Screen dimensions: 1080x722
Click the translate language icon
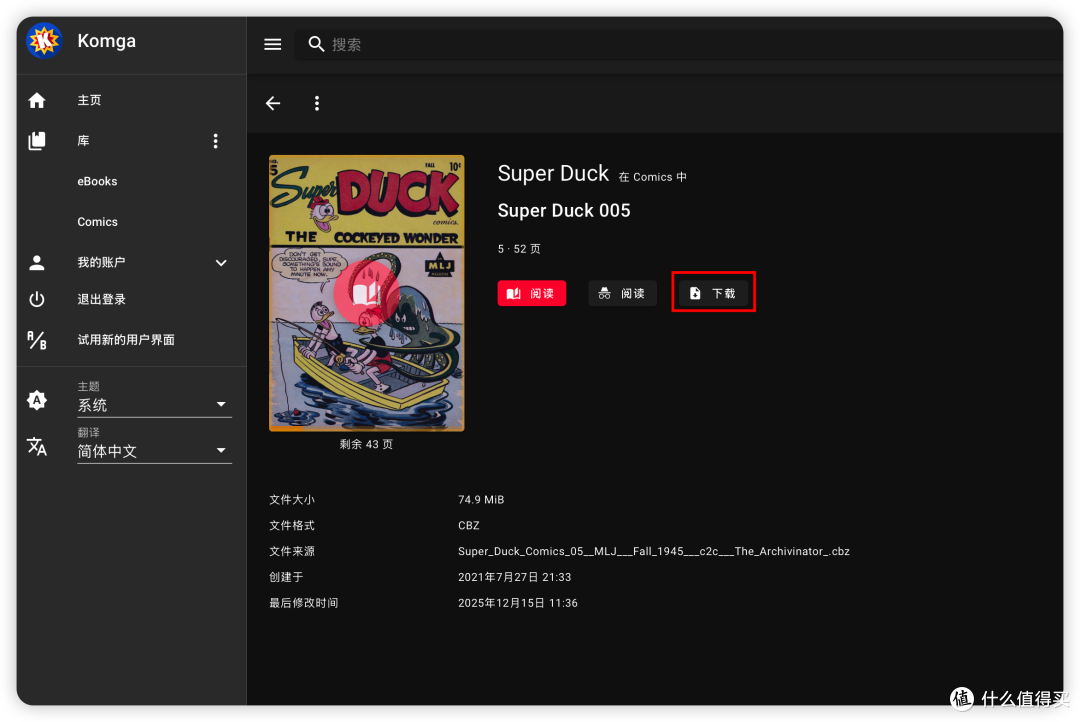tap(37, 446)
